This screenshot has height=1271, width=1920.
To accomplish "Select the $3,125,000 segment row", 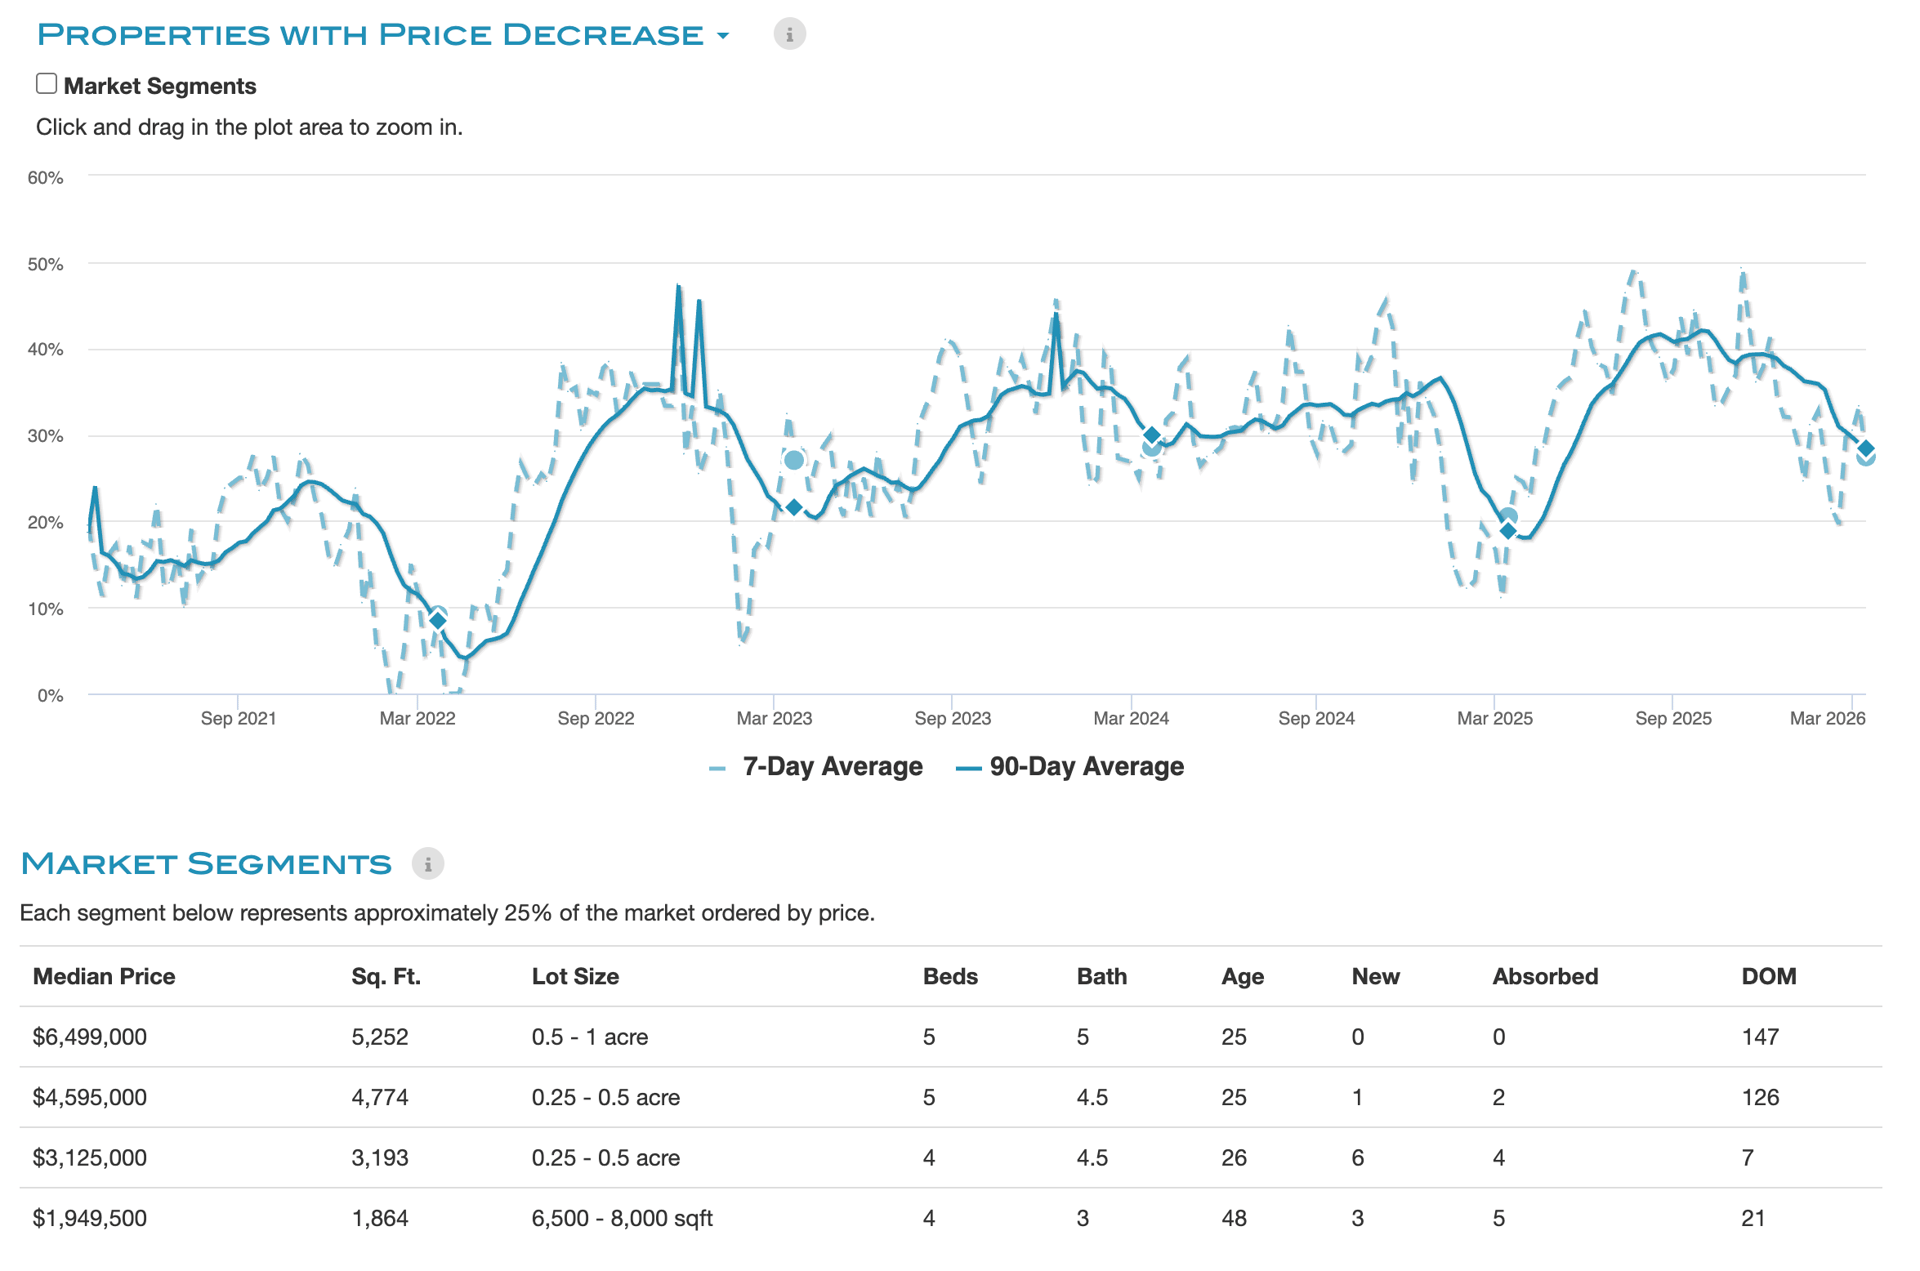I will point(90,1158).
